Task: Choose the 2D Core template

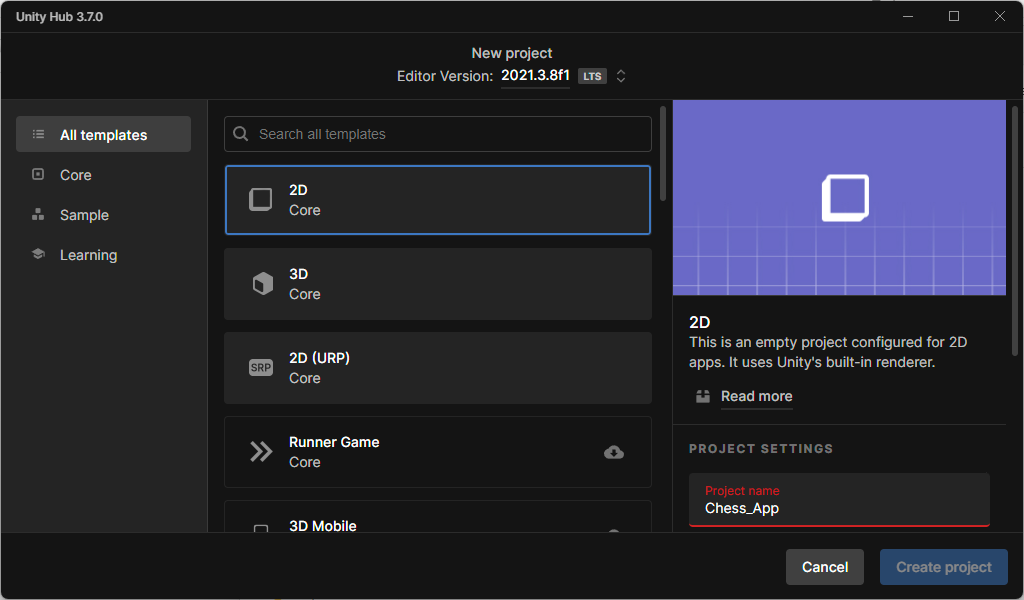Action: point(438,200)
